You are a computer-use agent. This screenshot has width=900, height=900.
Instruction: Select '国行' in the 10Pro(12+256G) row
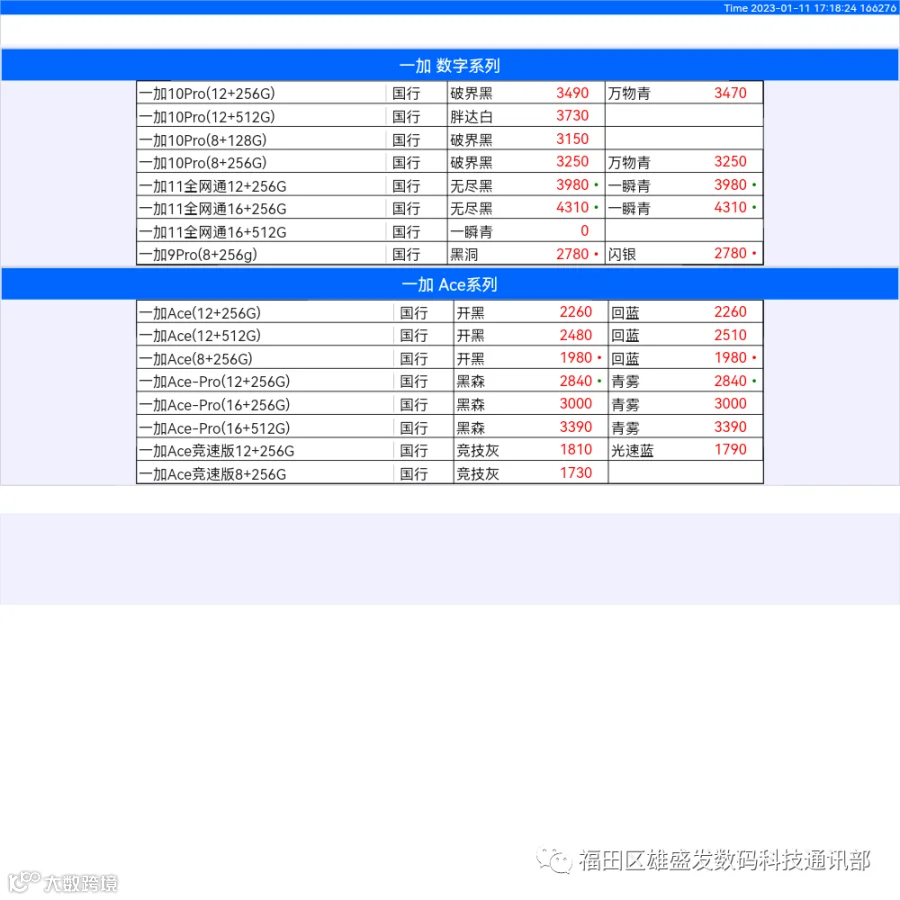(x=406, y=93)
